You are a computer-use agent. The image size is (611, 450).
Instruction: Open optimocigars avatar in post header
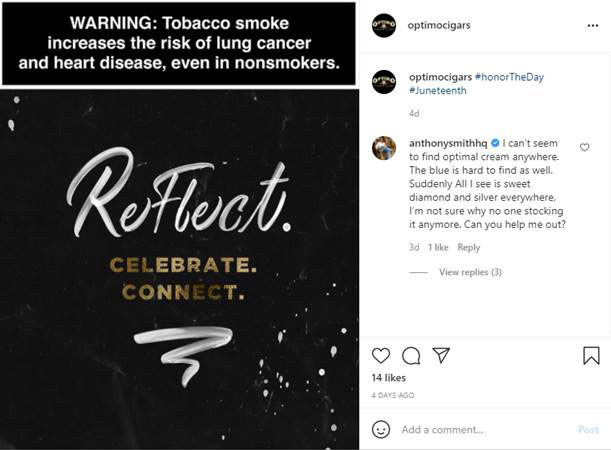pos(384,25)
